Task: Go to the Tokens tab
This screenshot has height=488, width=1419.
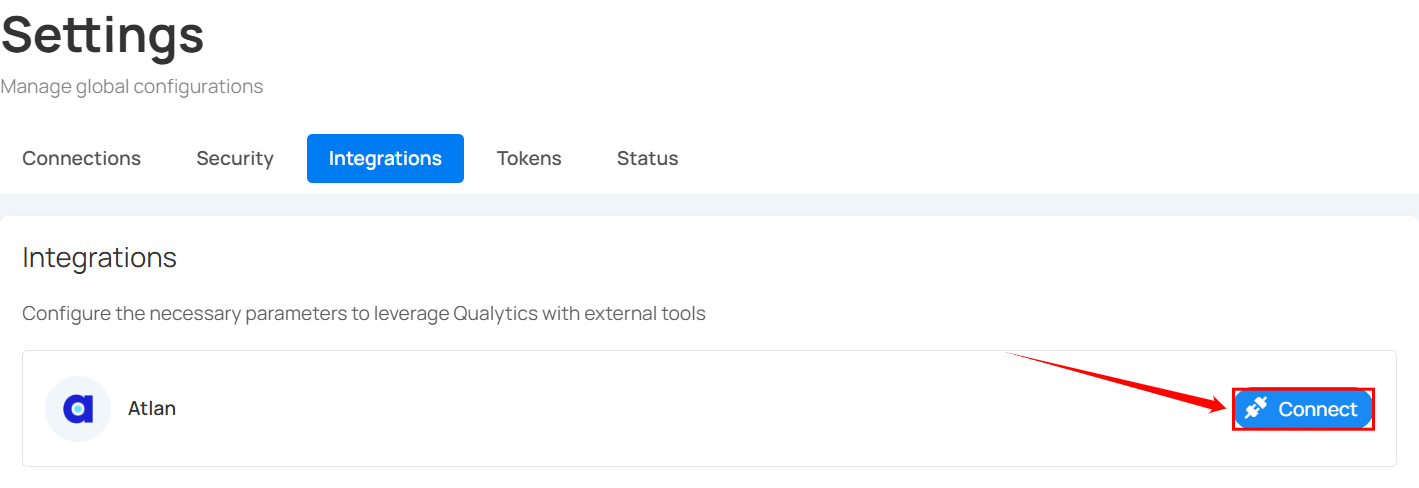Action: 529,158
